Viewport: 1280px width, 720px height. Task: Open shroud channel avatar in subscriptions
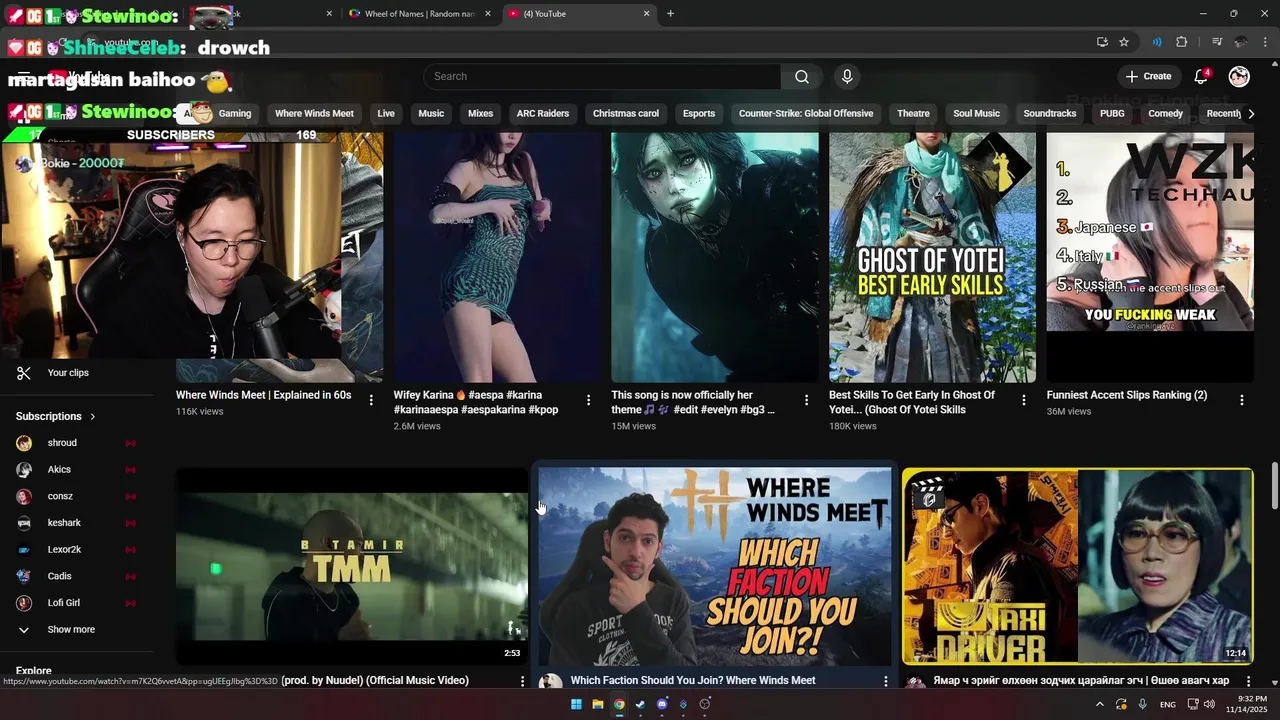(x=24, y=443)
